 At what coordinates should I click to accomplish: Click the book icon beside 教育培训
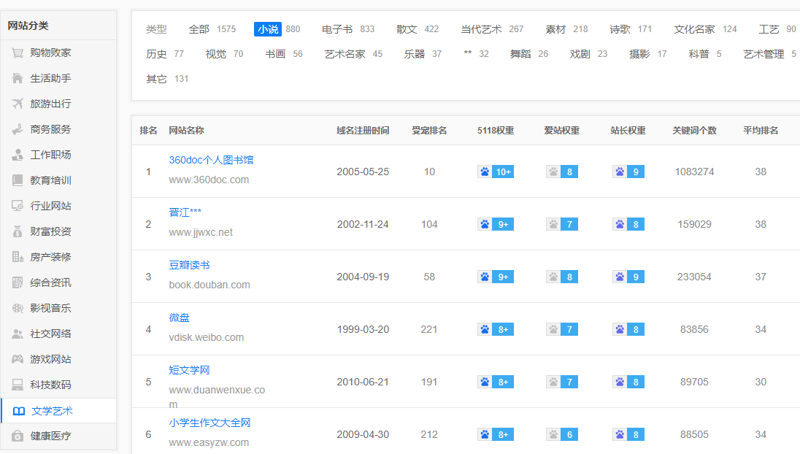click(x=17, y=180)
